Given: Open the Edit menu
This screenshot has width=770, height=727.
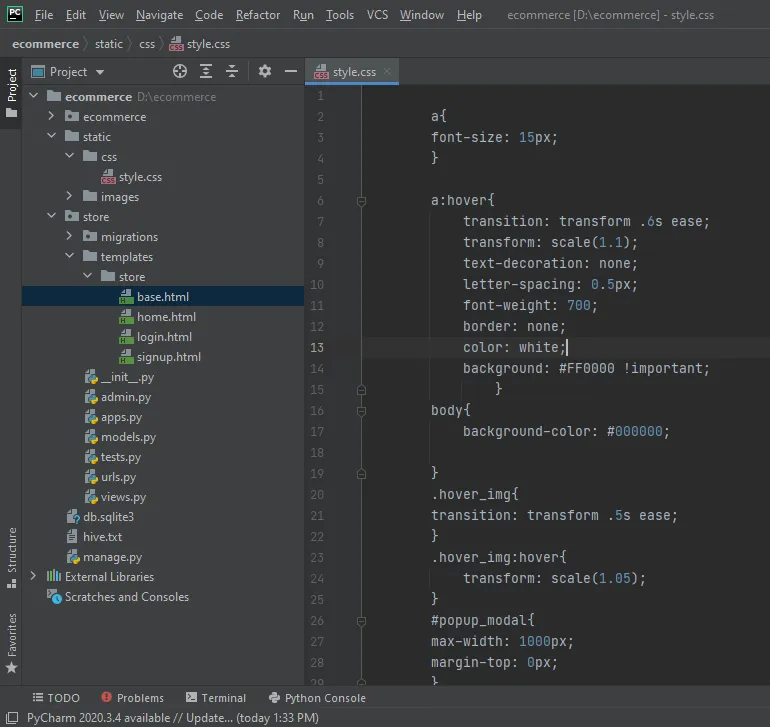Looking at the screenshot, I should pos(76,15).
